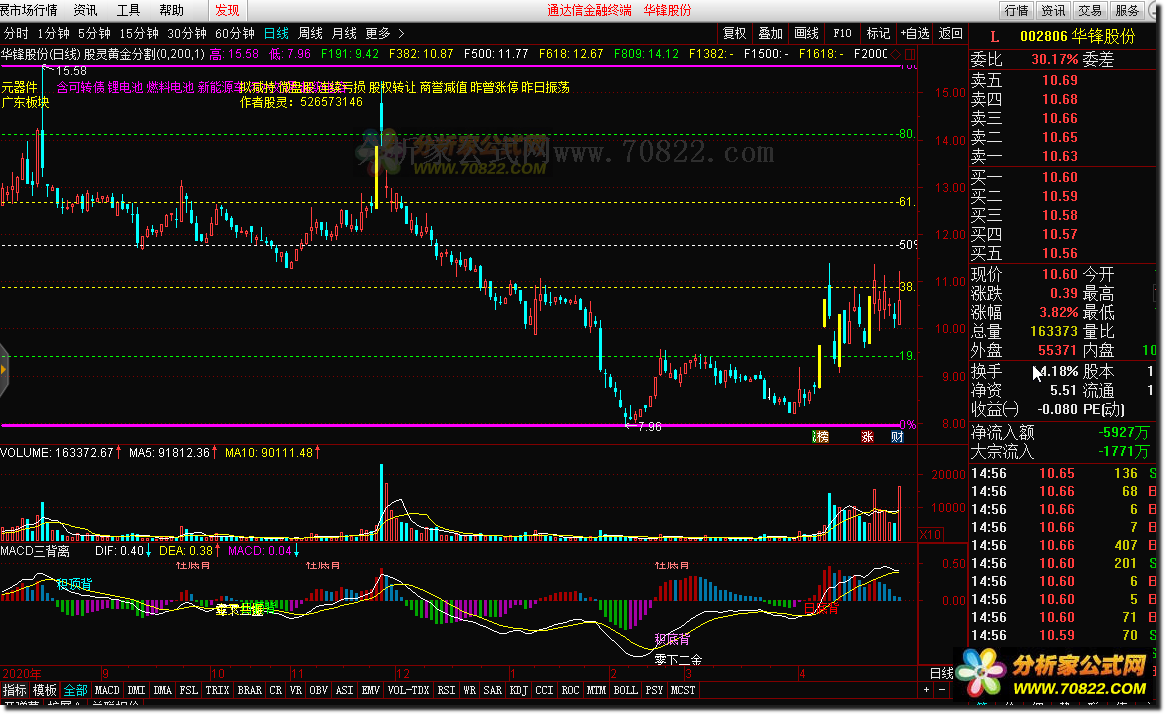Click the 净流入额 value -5927万
1166x714 pixels.
[x=1124, y=433]
